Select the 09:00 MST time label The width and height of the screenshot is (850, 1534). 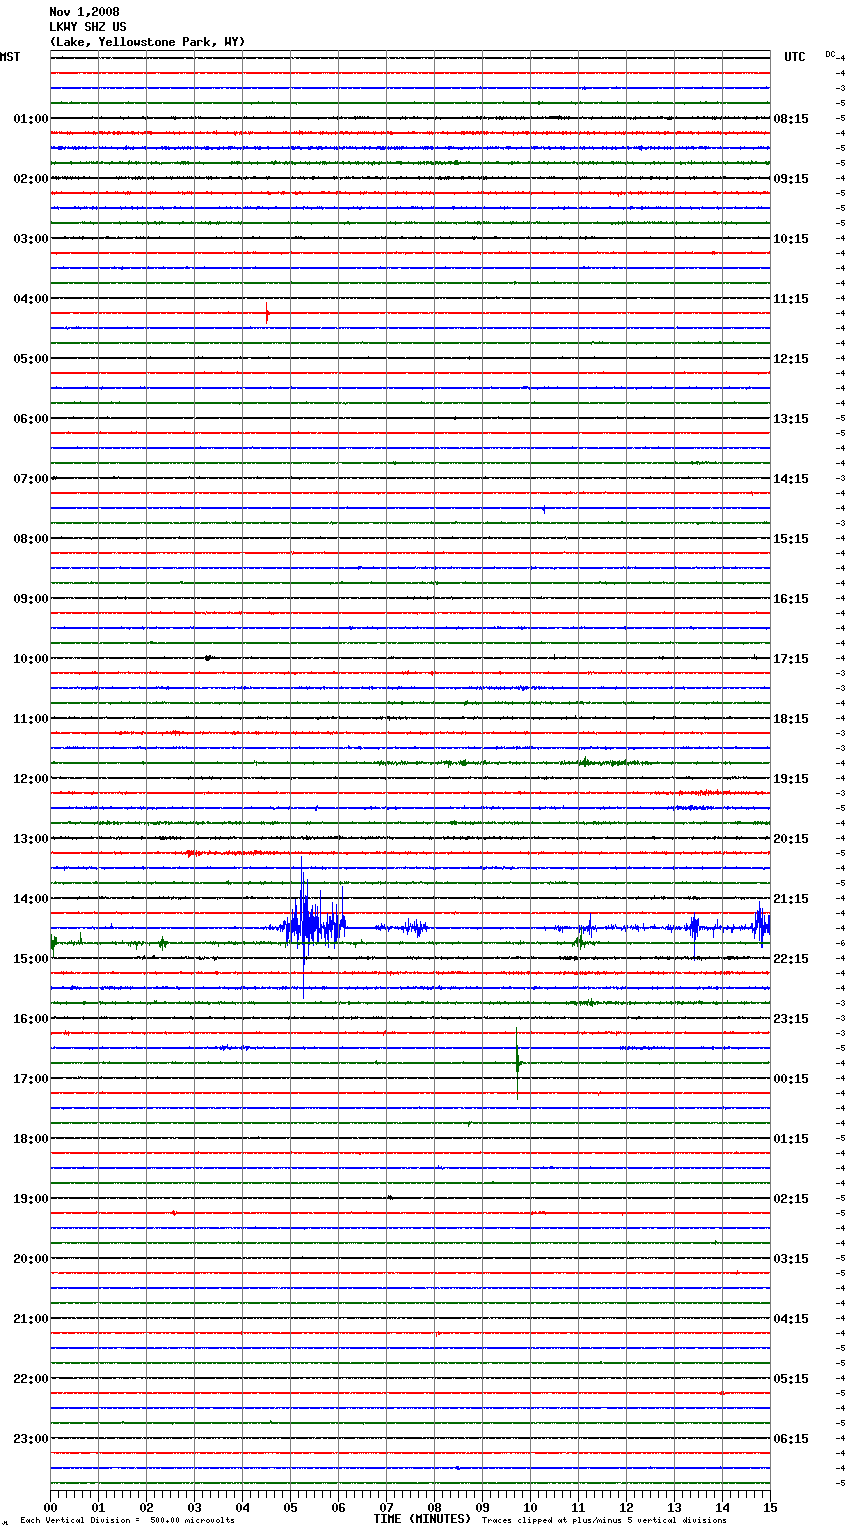31,599
